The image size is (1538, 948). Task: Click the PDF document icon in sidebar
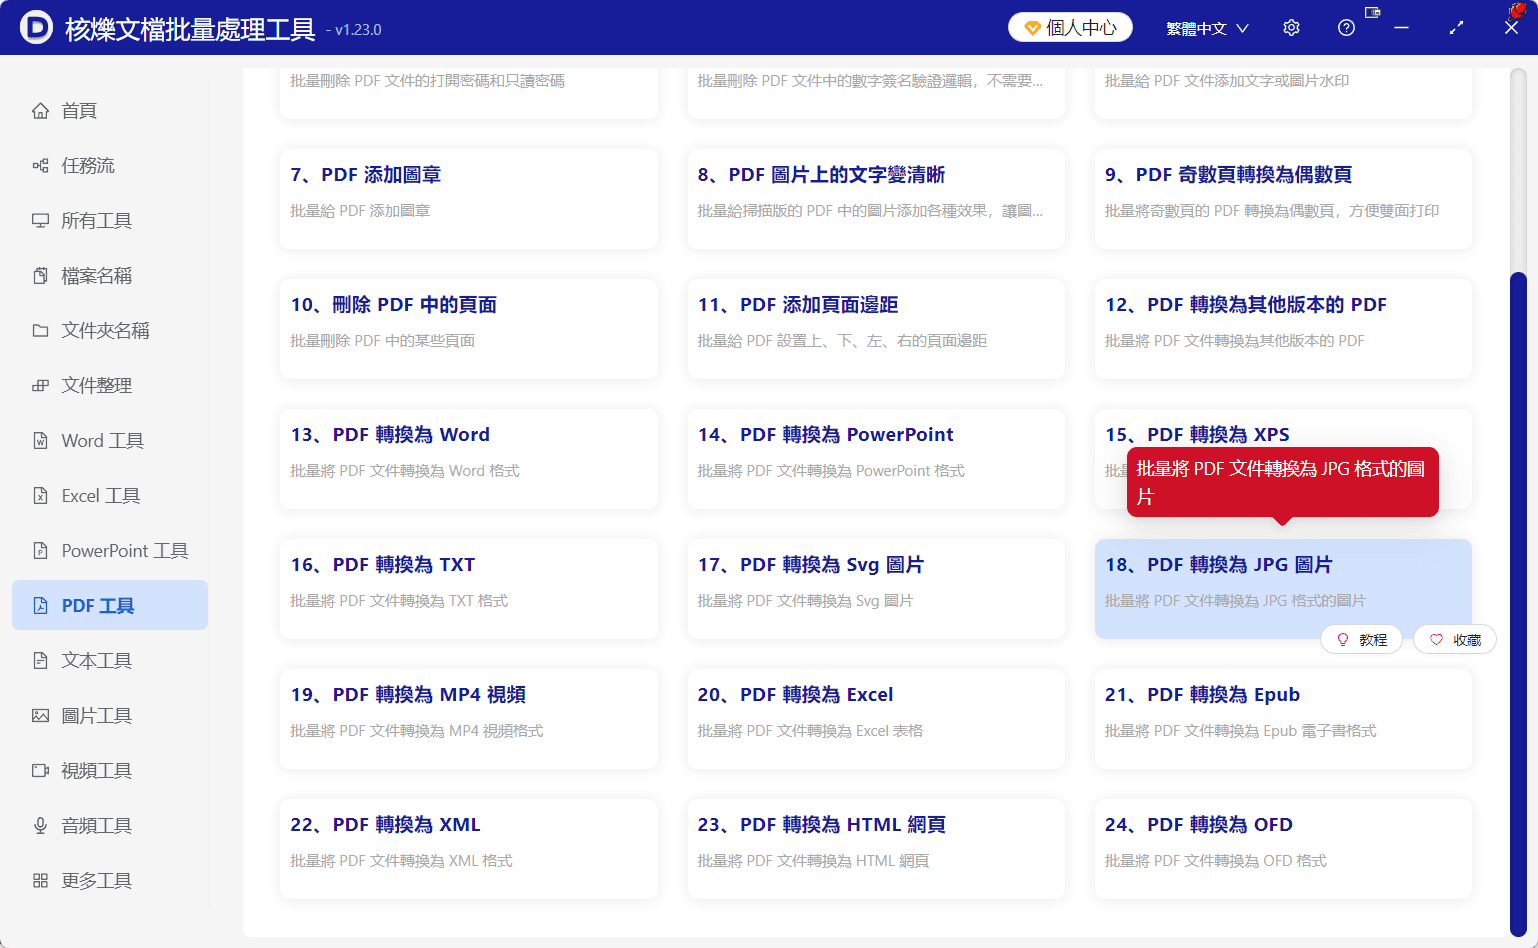pyautogui.click(x=40, y=606)
